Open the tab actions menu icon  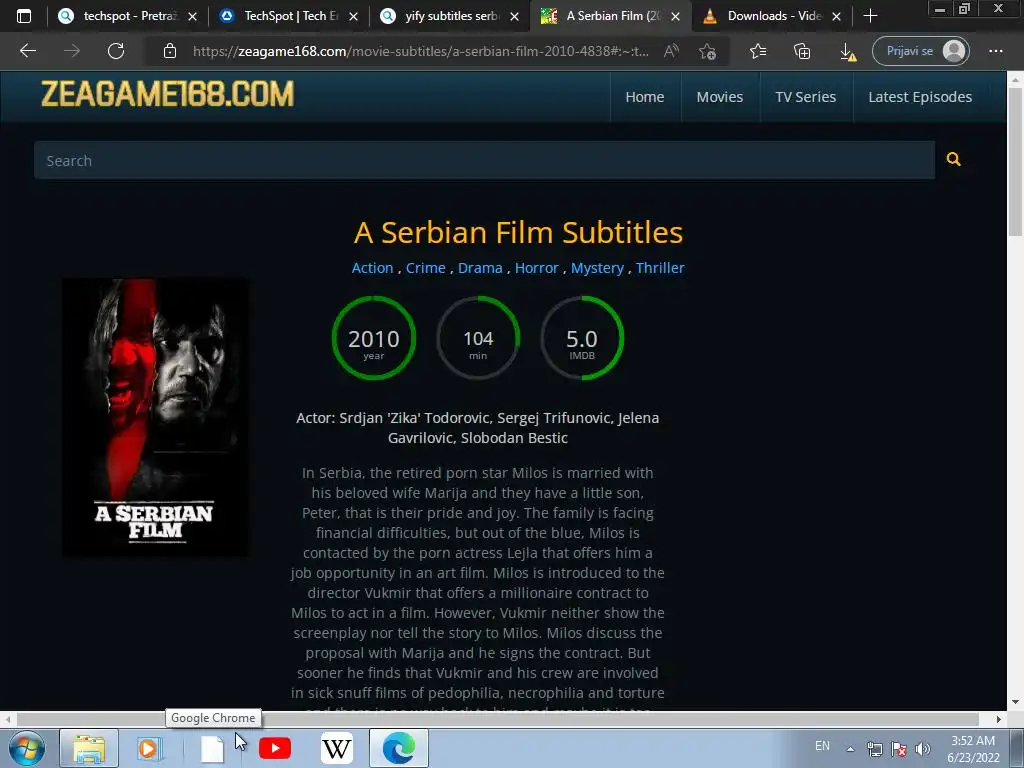tap(24, 16)
